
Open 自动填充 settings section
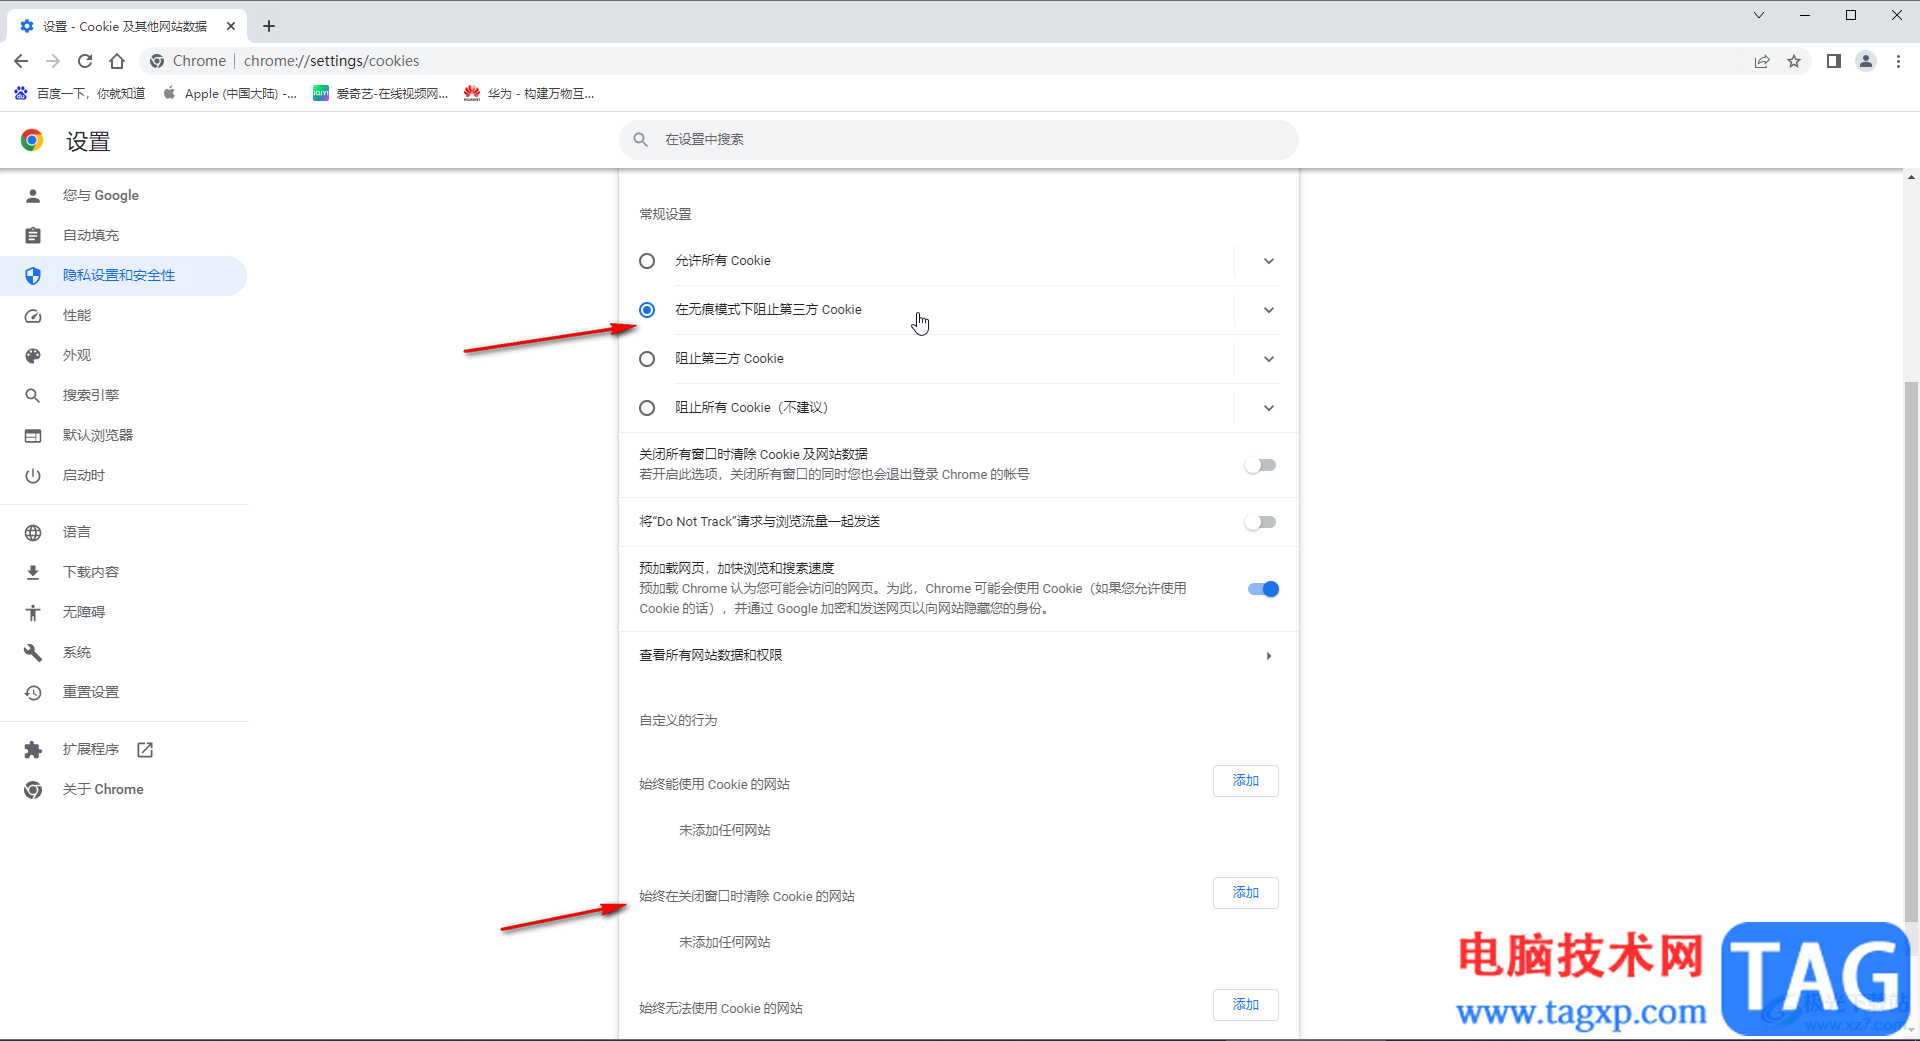pyautogui.click(x=124, y=235)
